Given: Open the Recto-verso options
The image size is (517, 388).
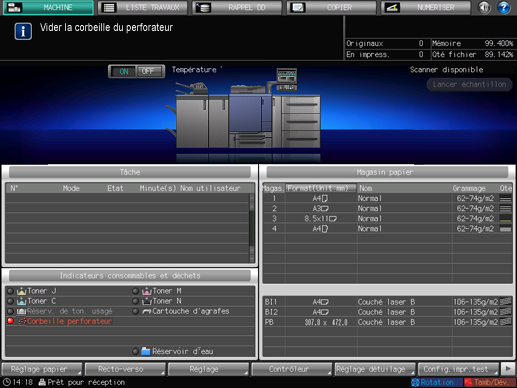Looking at the screenshot, I should tap(125, 369).
